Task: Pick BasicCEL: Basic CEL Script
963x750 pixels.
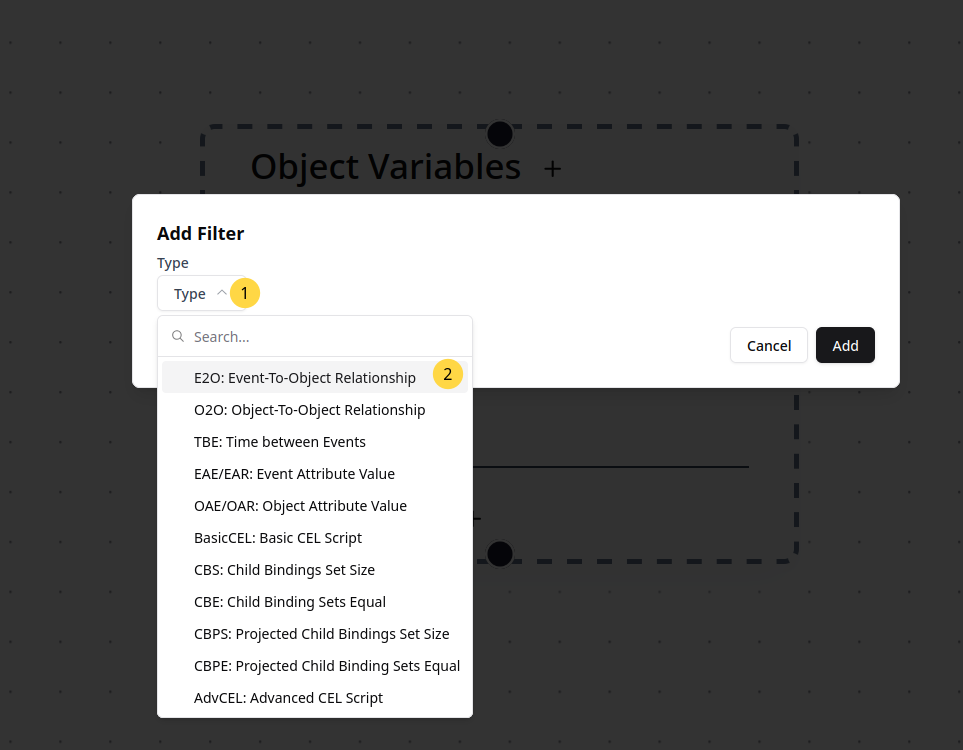Action: click(x=314, y=537)
